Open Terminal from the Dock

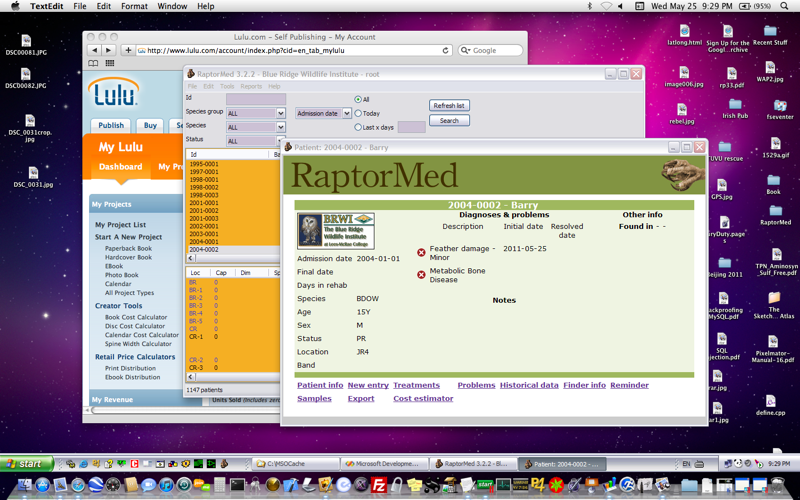[237, 485]
